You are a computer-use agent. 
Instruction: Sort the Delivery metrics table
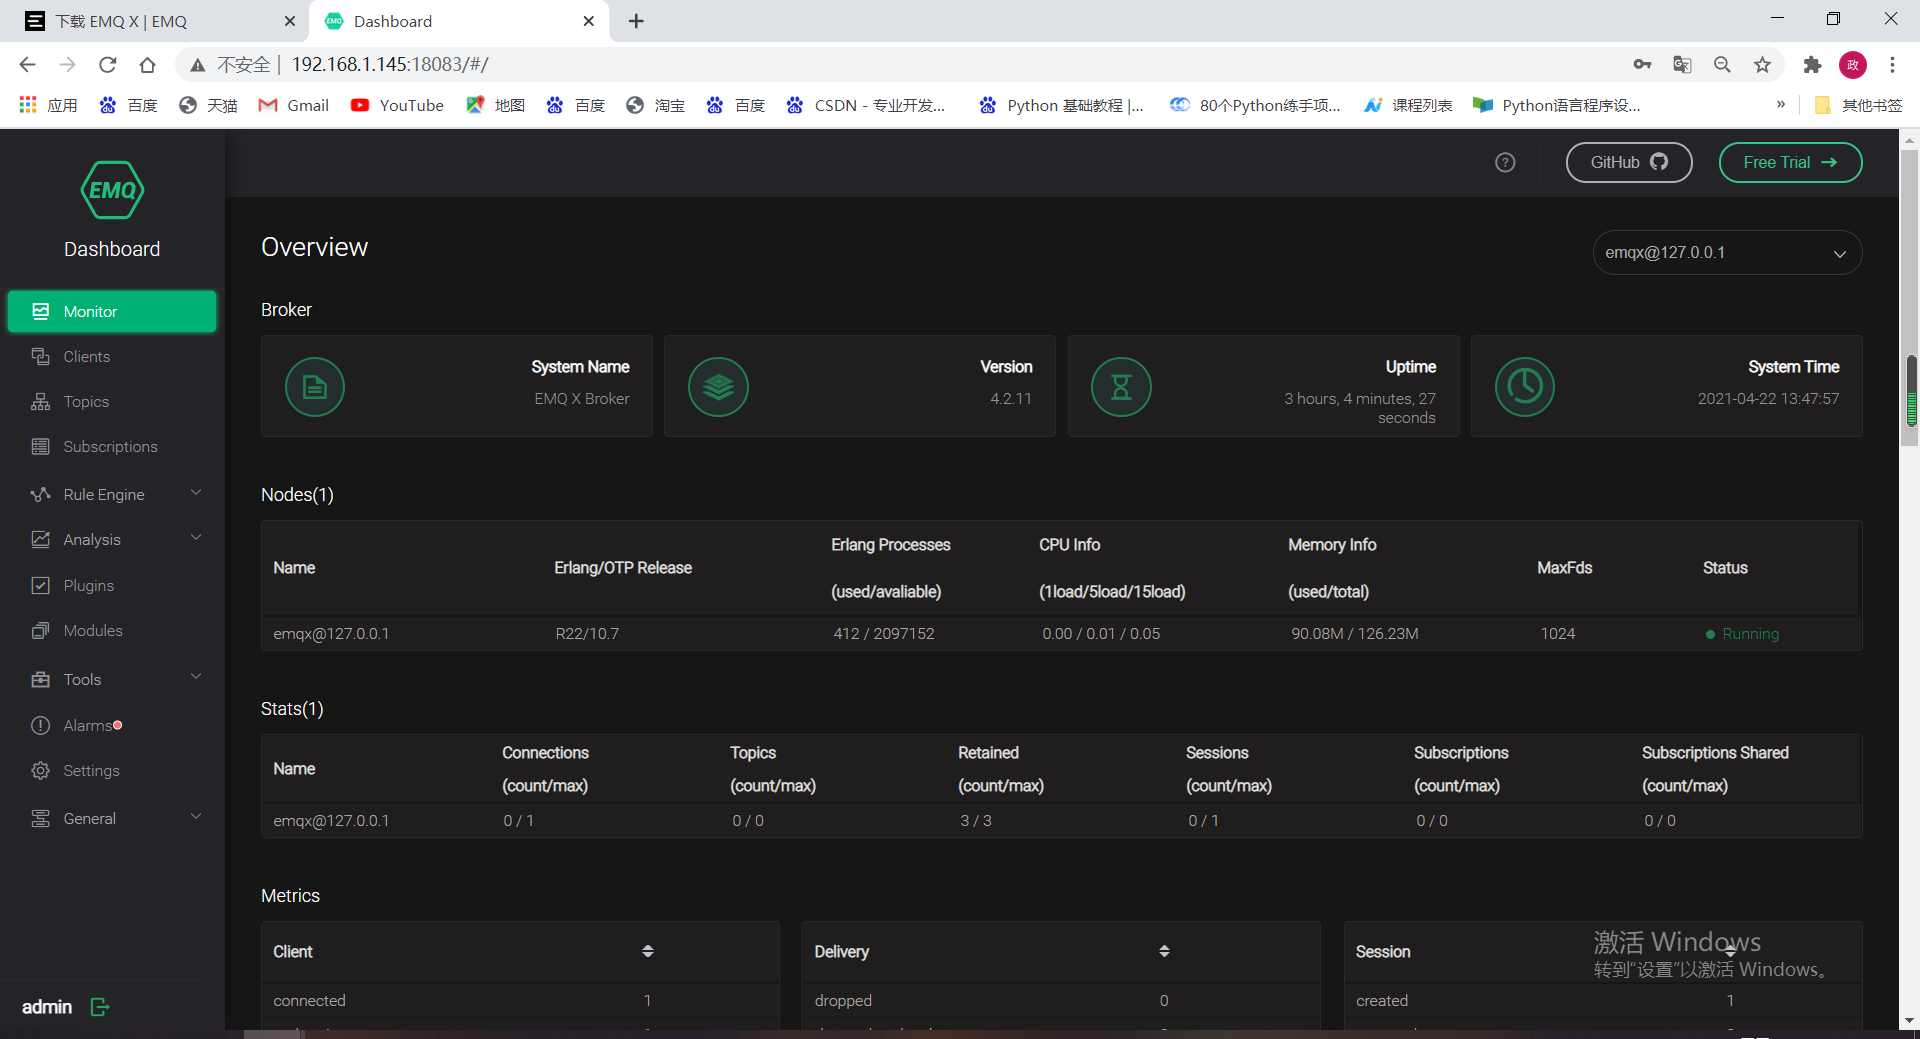click(1164, 951)
